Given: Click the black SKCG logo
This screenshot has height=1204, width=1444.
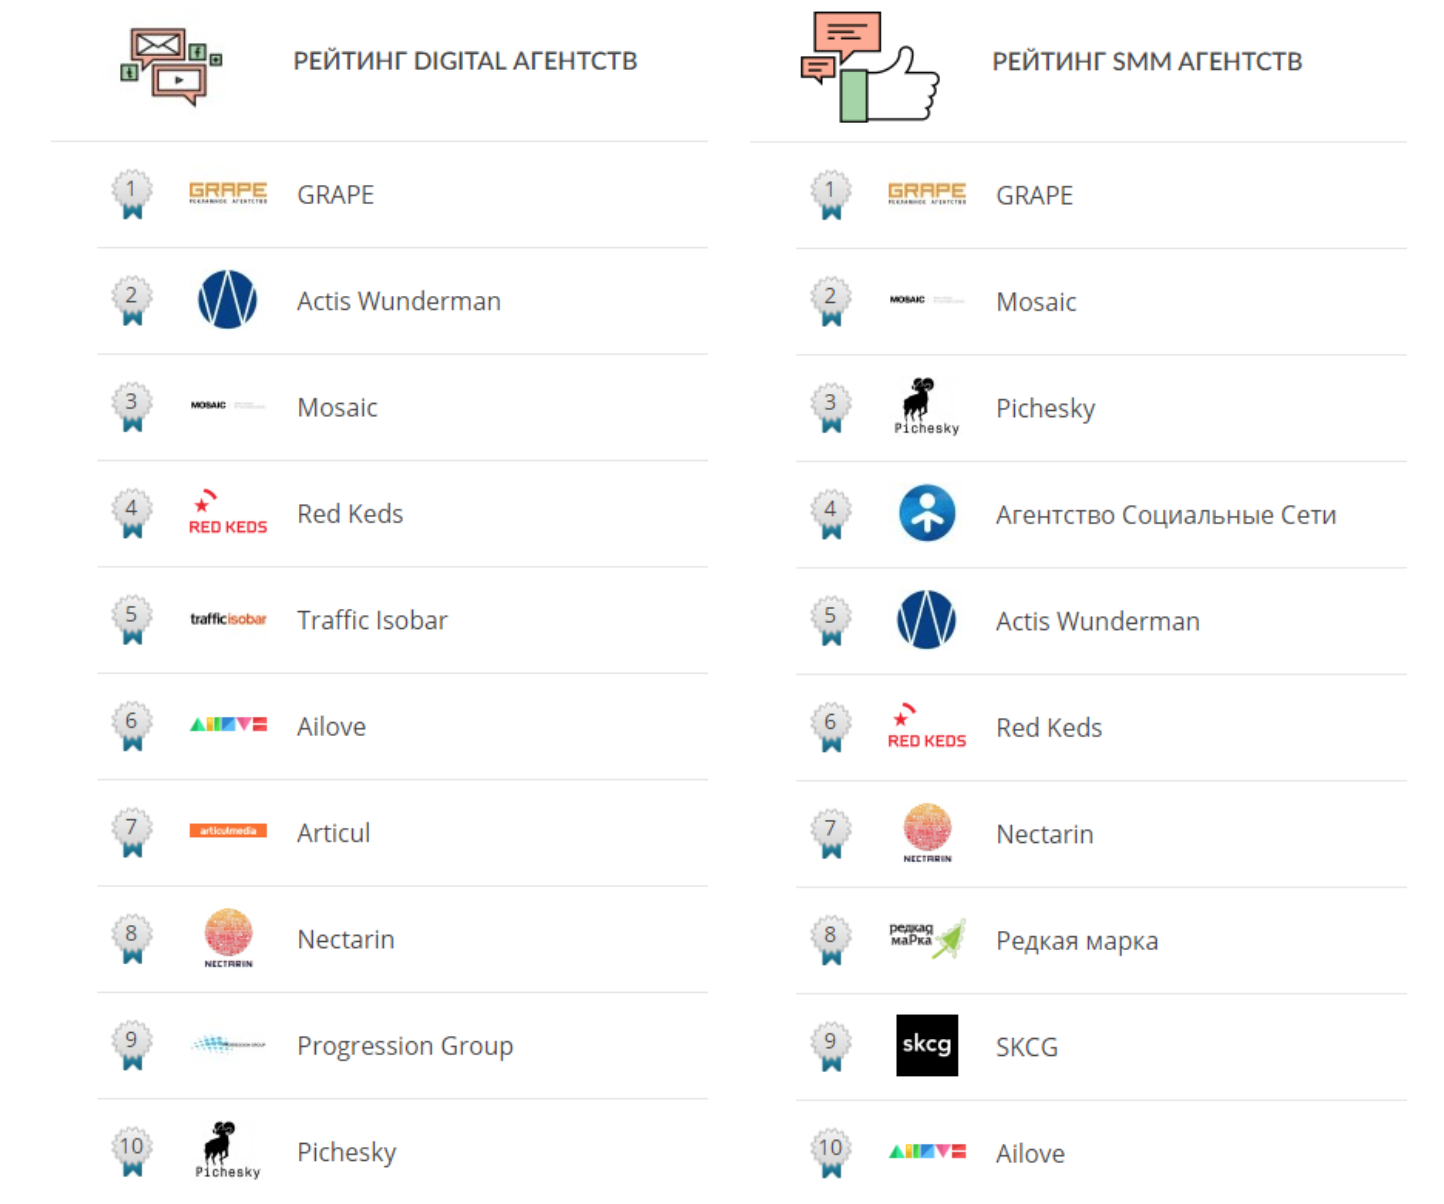Looking at the screenshot, I should 927,1046.
